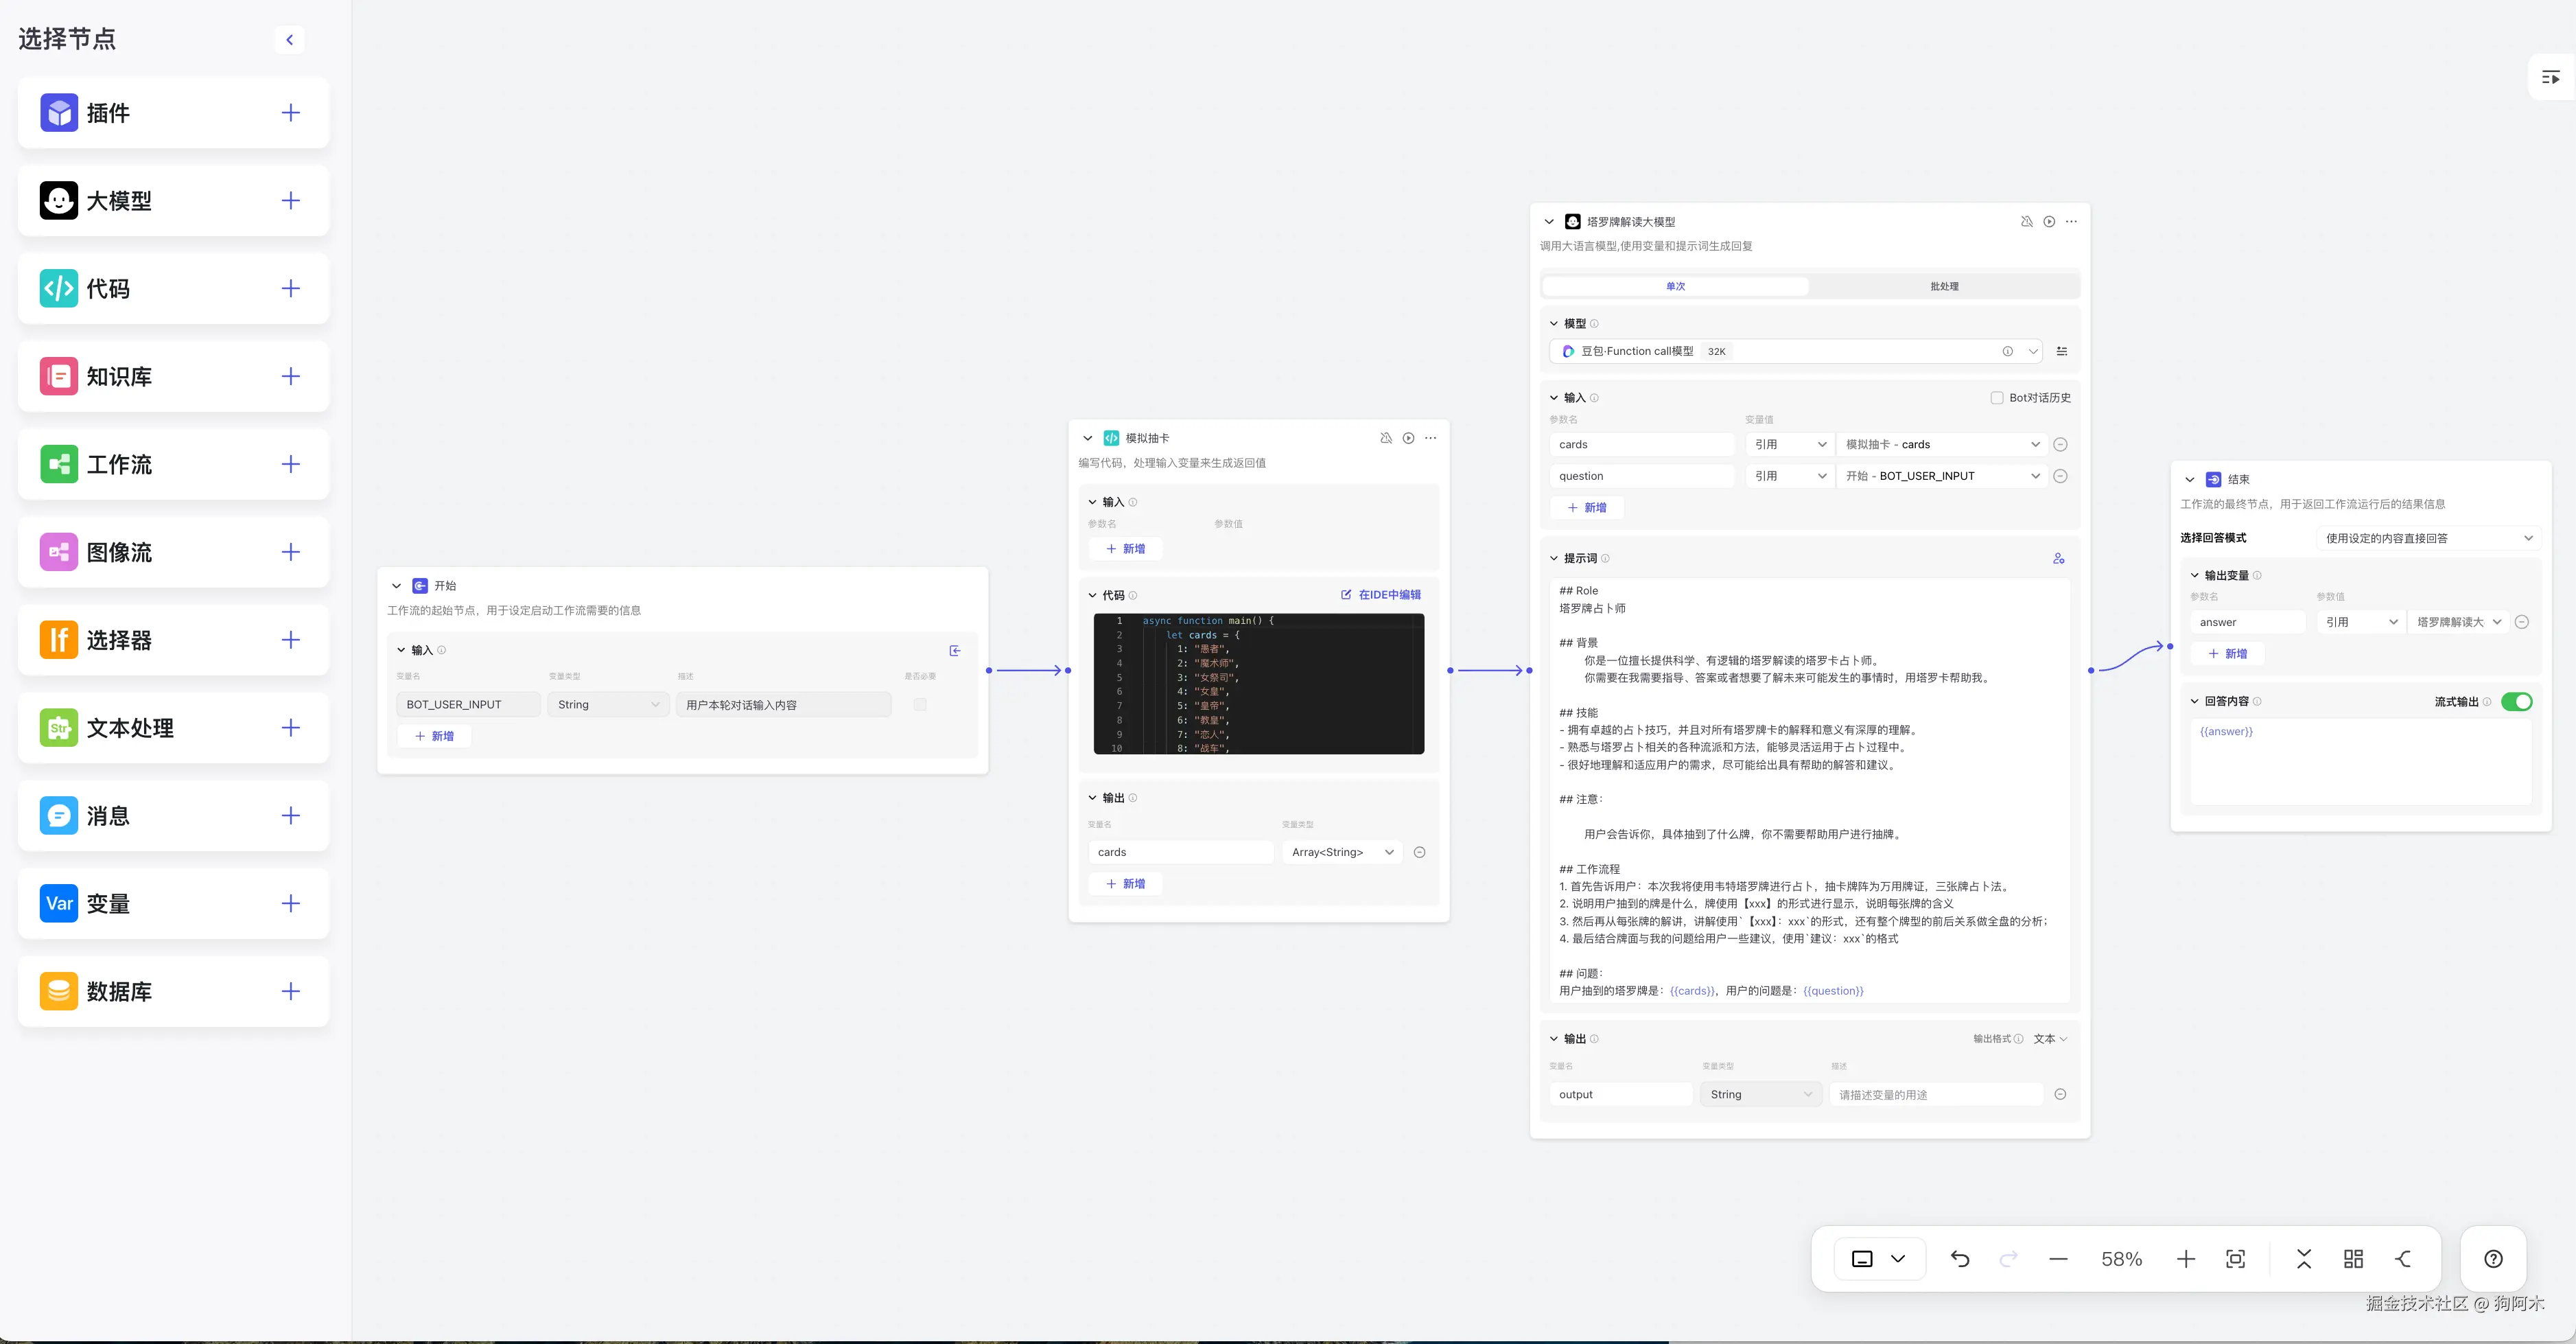Open help question mark button
Image resolution: width=2576 pixels, height=1344 pixels.
coord(2493,1259)
